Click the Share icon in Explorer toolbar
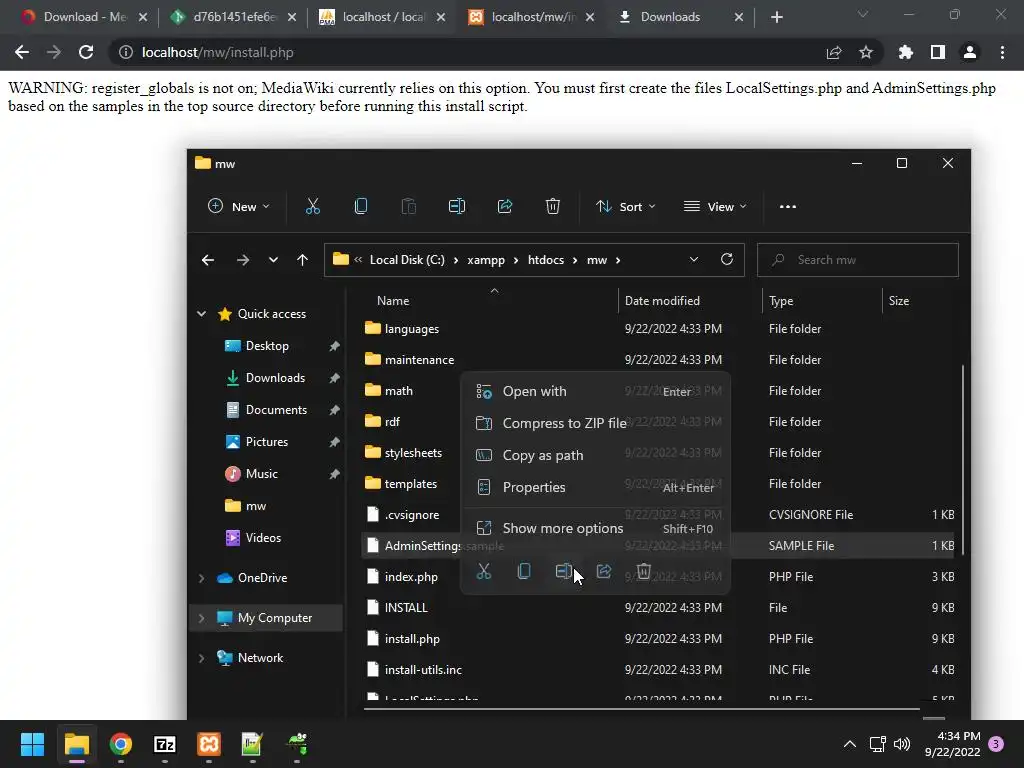The image size is (1024, 768). (x=505, y=206)
